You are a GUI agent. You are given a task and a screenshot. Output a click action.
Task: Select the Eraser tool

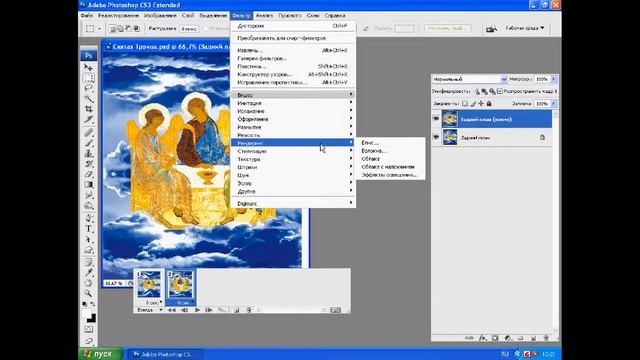(x=89, y=174)
